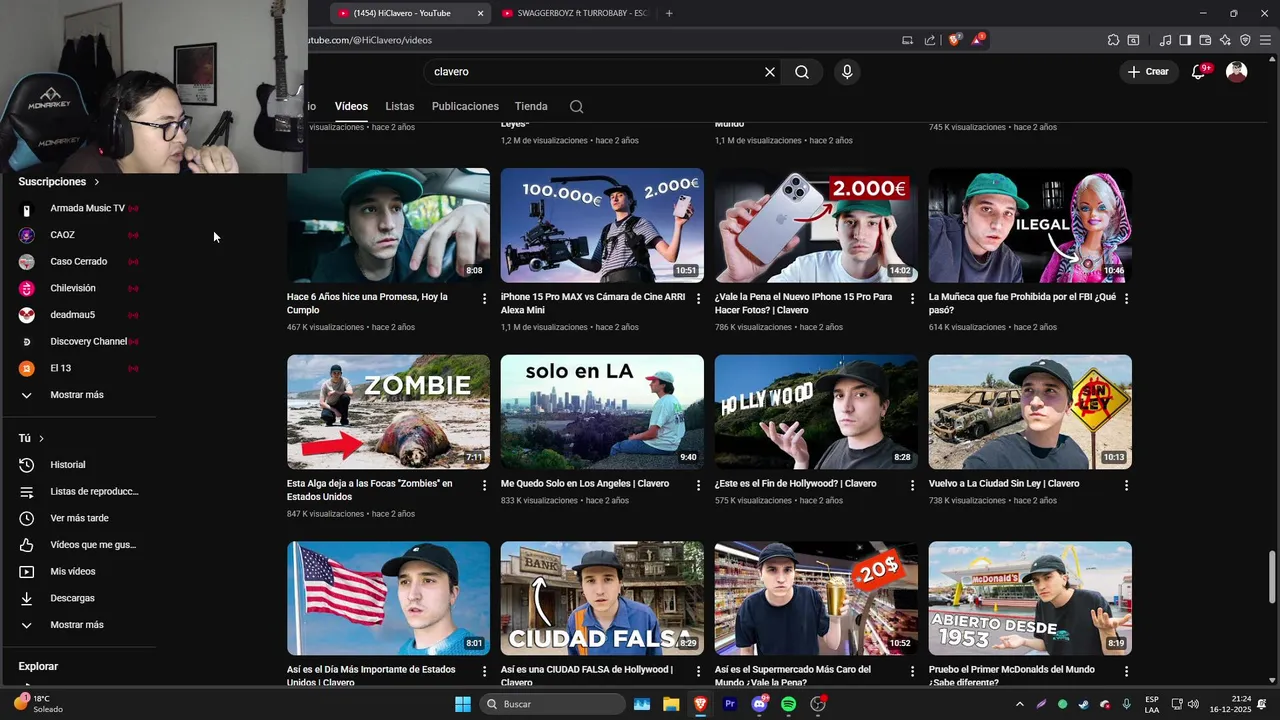Toggle the browser sidebar panel icon
This screenshot has height=720, width=1280.
coord(1185,40)
